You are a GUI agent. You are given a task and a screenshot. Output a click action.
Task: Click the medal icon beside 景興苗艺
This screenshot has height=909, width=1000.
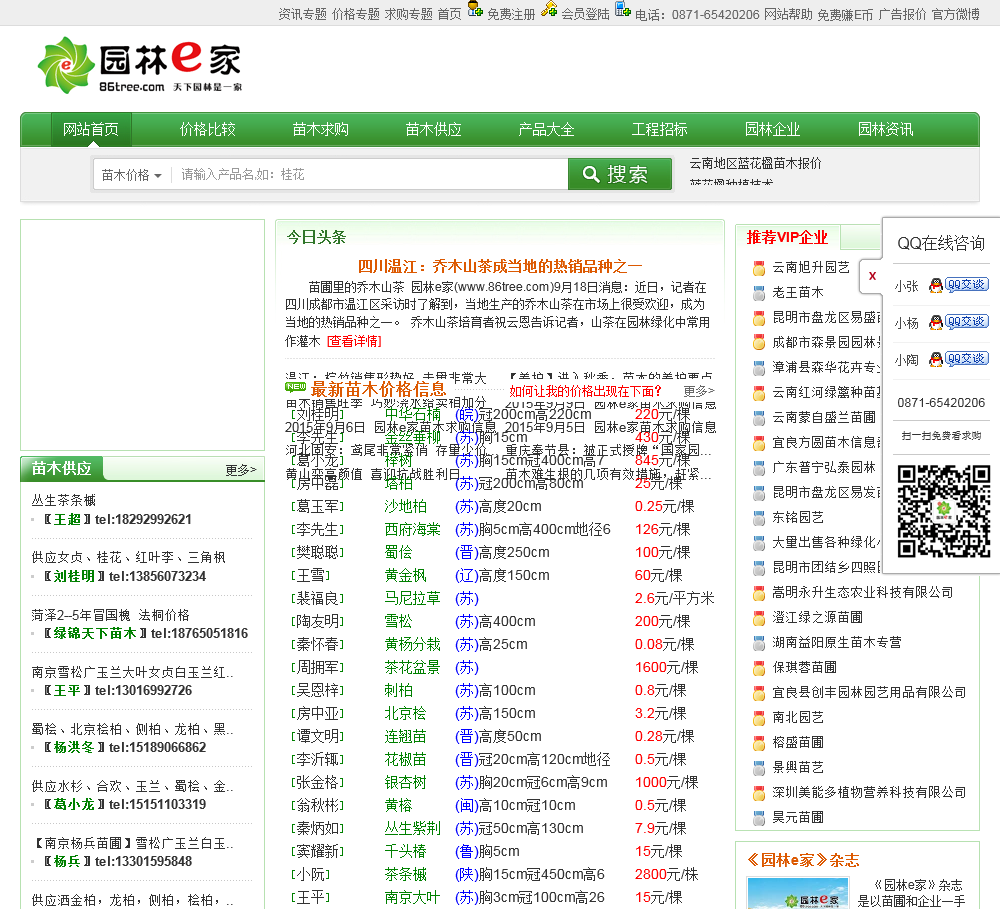coord(759,768)
